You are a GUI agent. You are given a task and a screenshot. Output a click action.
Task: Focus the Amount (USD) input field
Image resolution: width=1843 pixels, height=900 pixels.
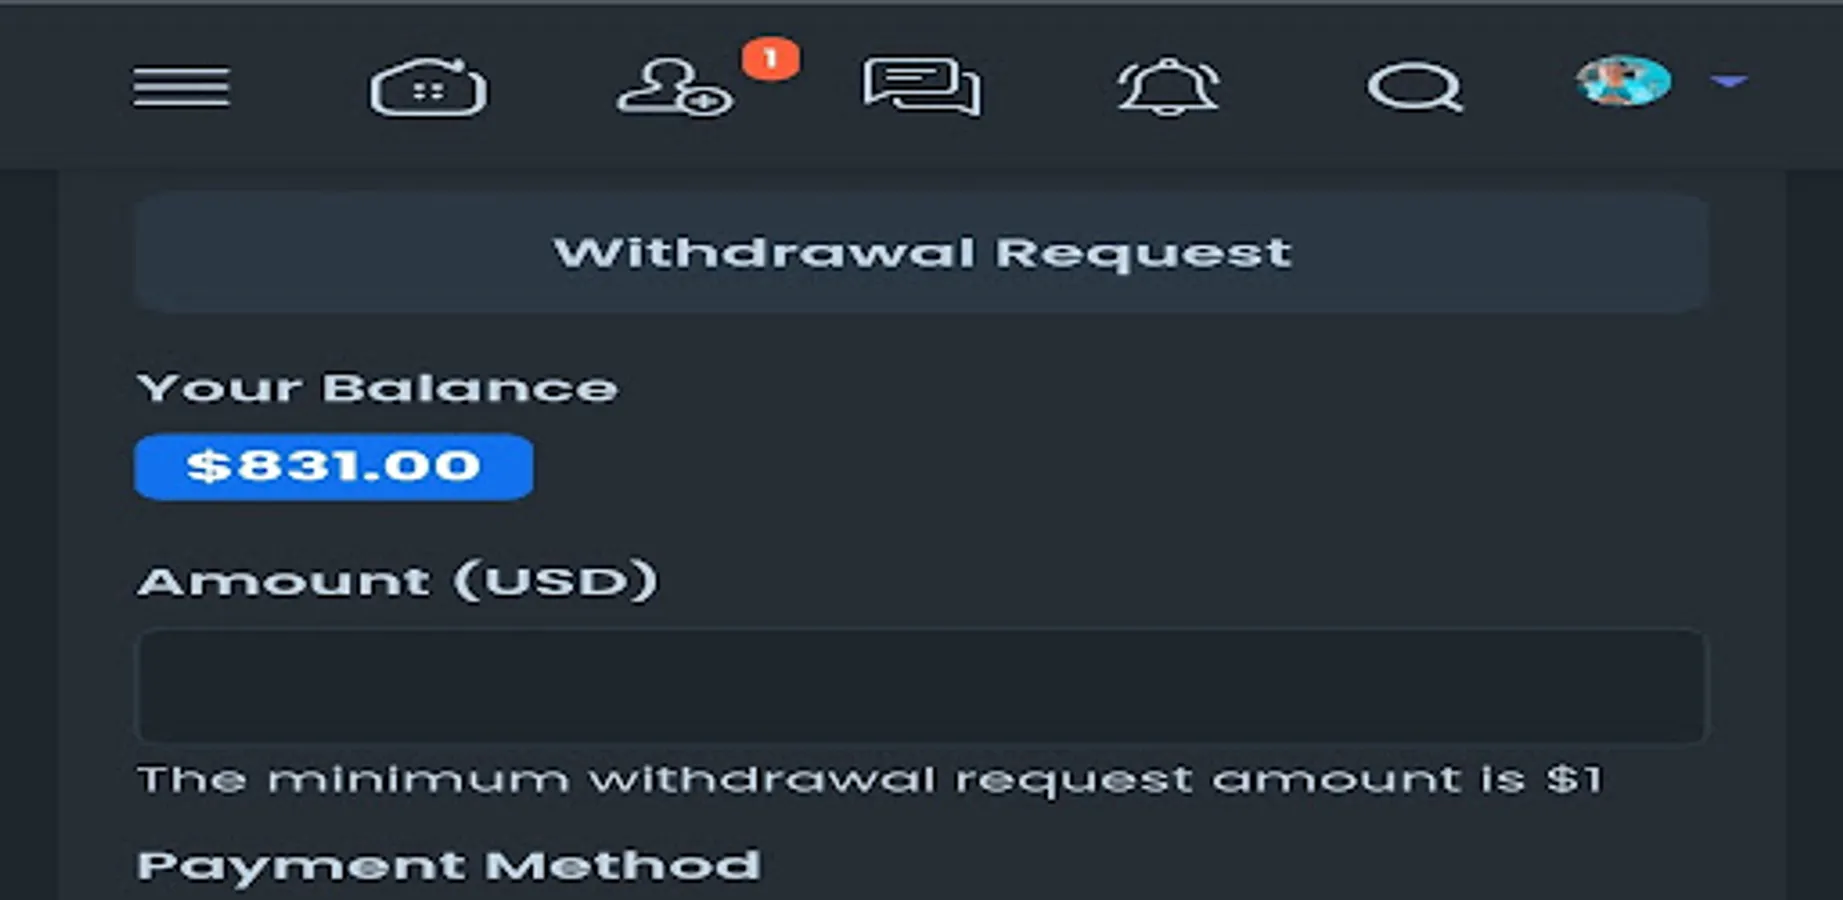point(921,686)
